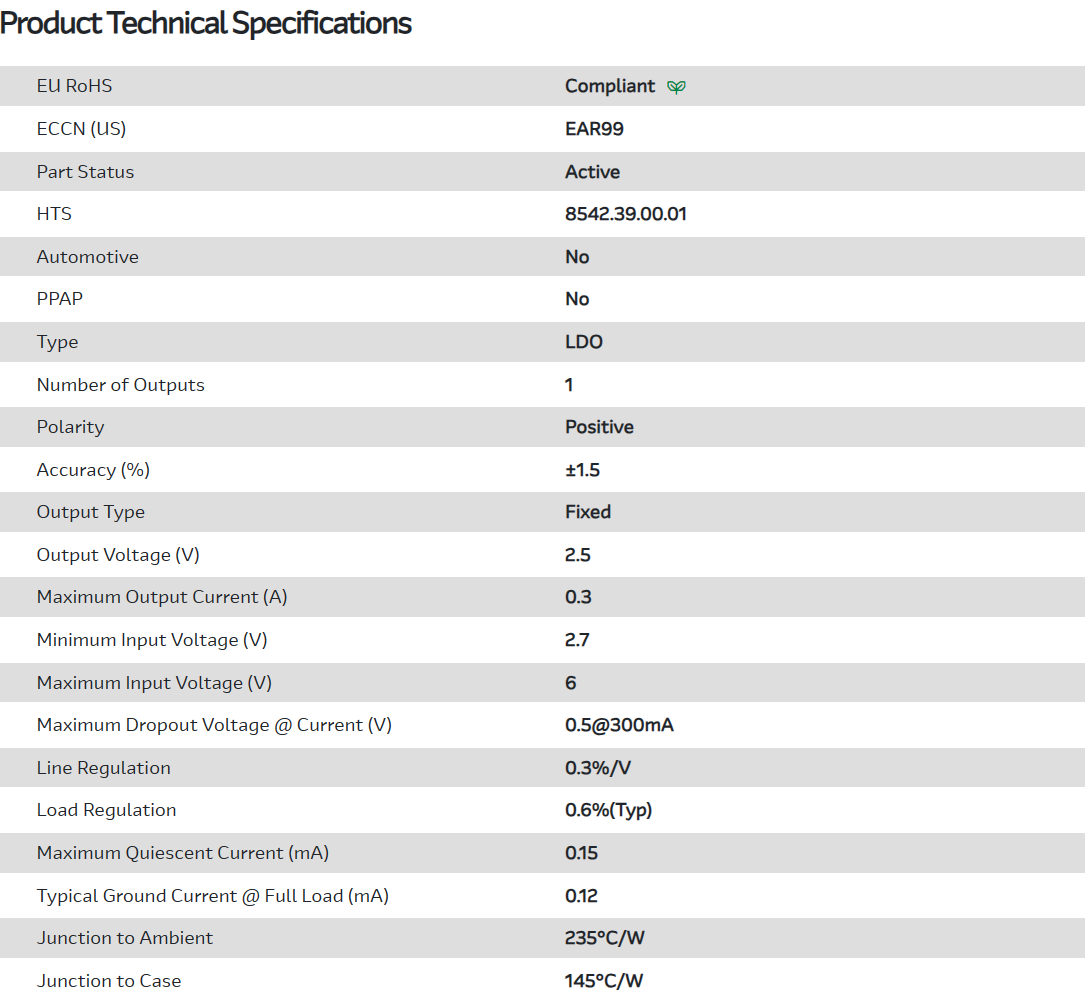Click the Positive polarity value
1085x999 pixels.
tap(599, 427)
